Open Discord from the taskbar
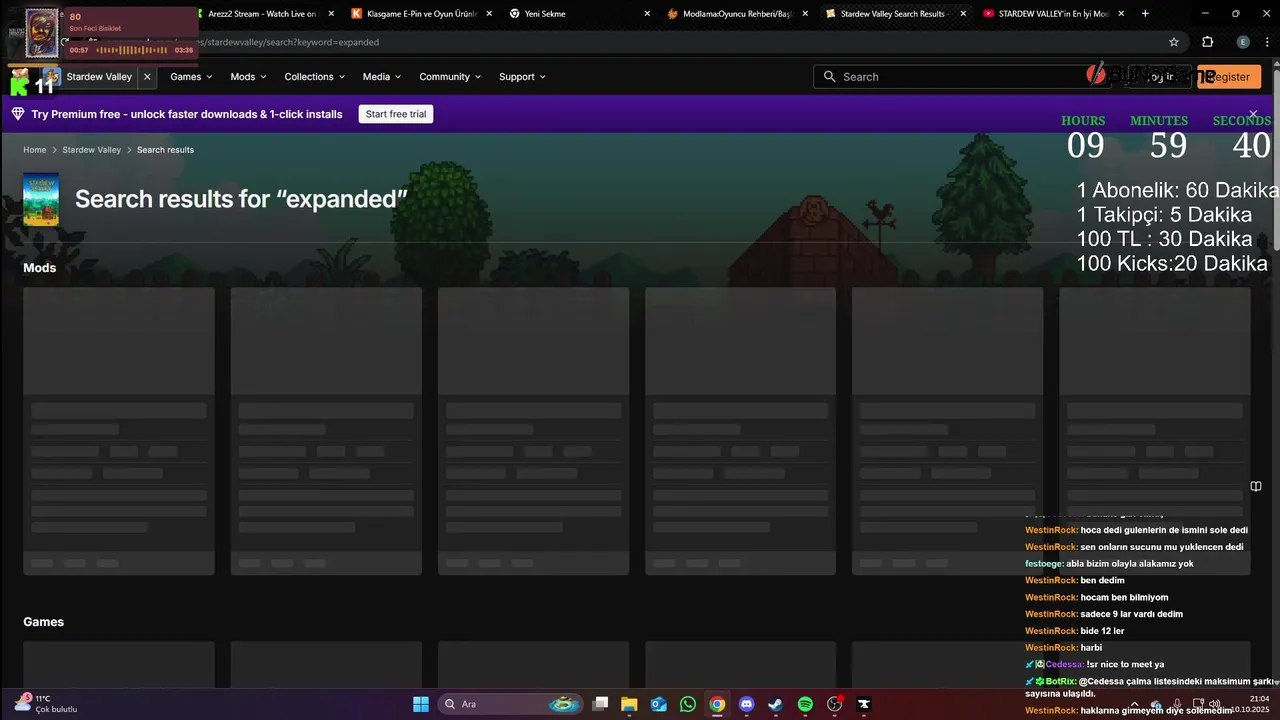Viewport: 1280px width, 720px height. (746, 704)
